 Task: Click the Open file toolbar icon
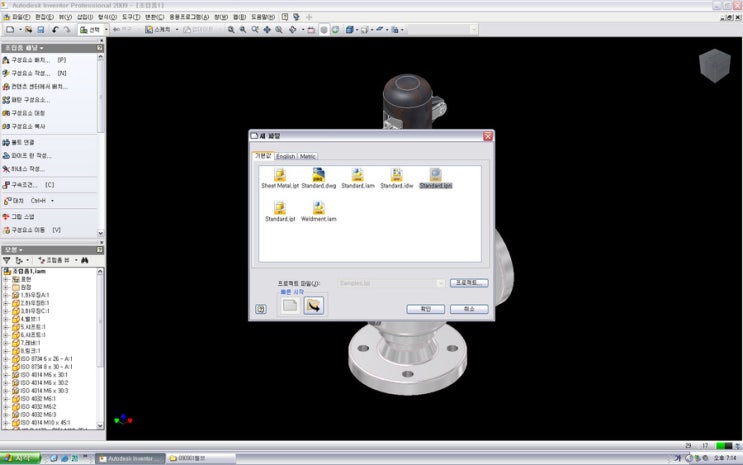point(29,30)
